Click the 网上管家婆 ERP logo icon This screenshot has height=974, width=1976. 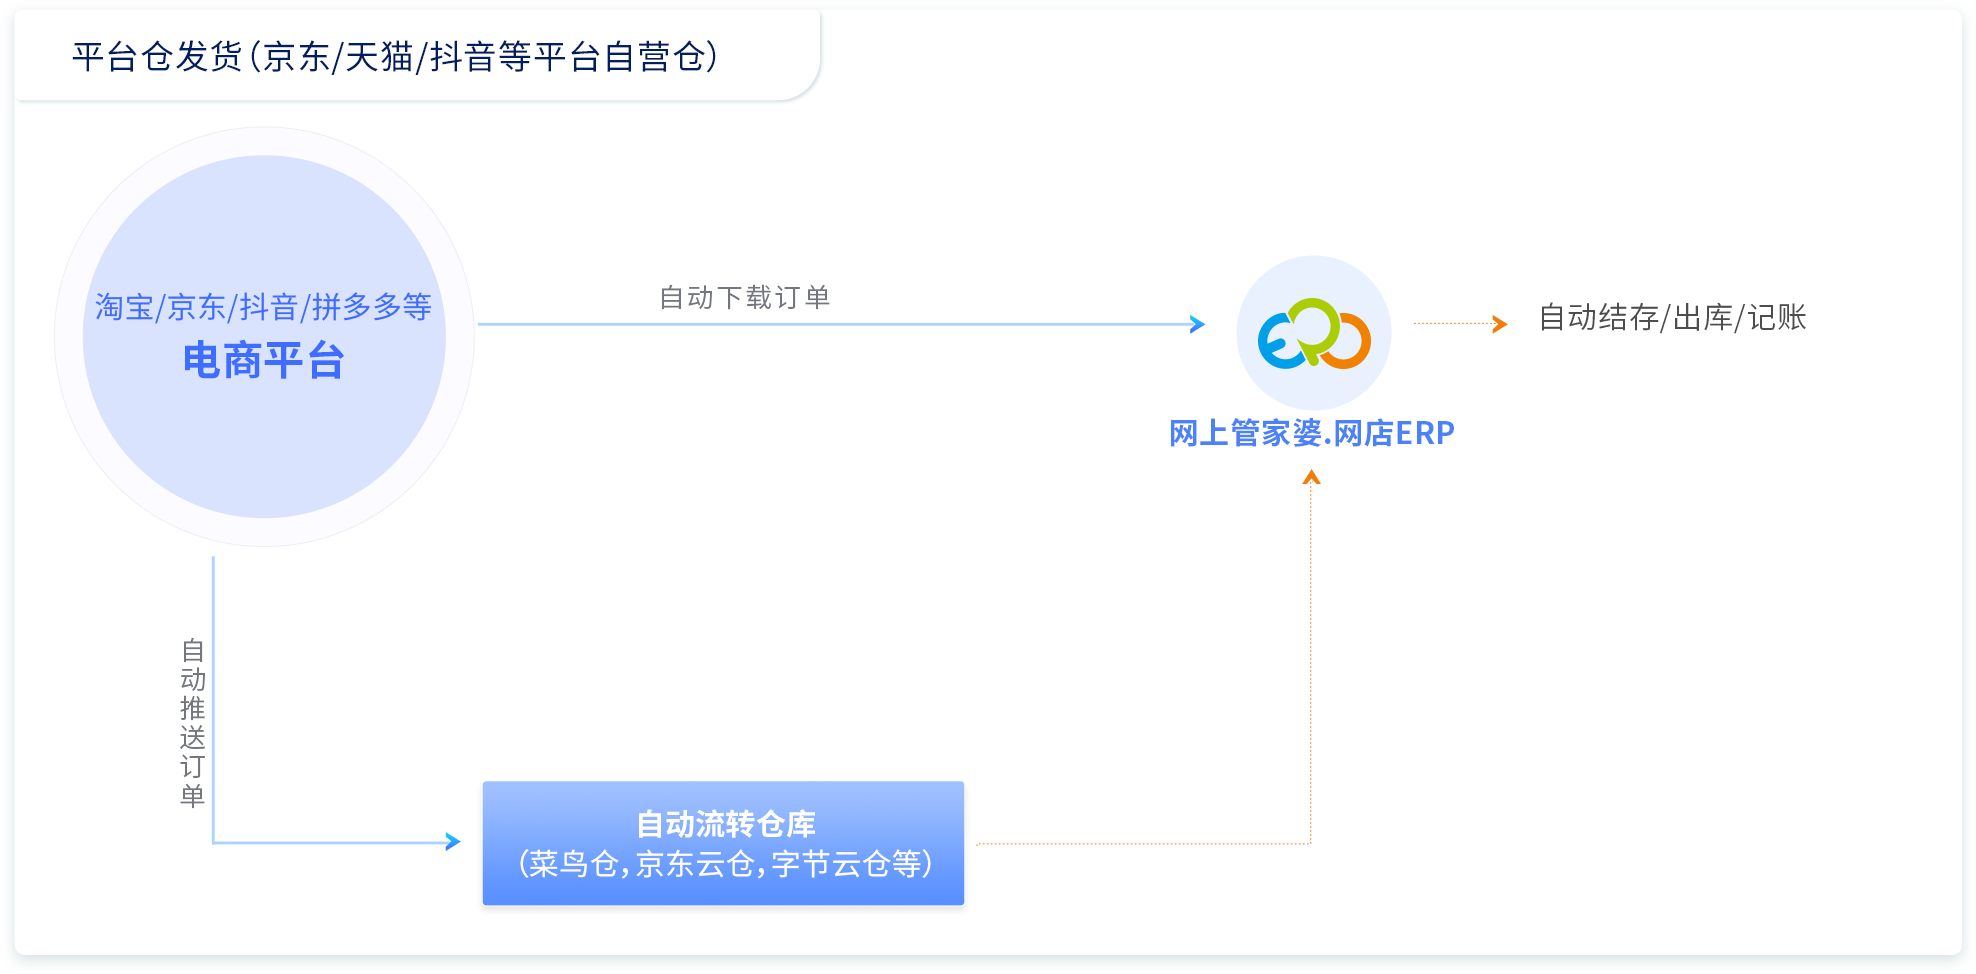tap(1314, 333)
